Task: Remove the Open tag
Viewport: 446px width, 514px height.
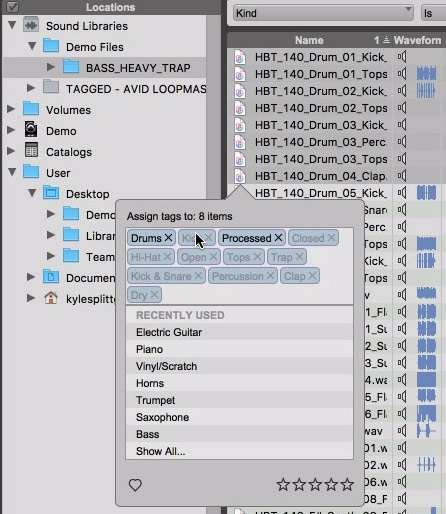Action: coord(213,257)
